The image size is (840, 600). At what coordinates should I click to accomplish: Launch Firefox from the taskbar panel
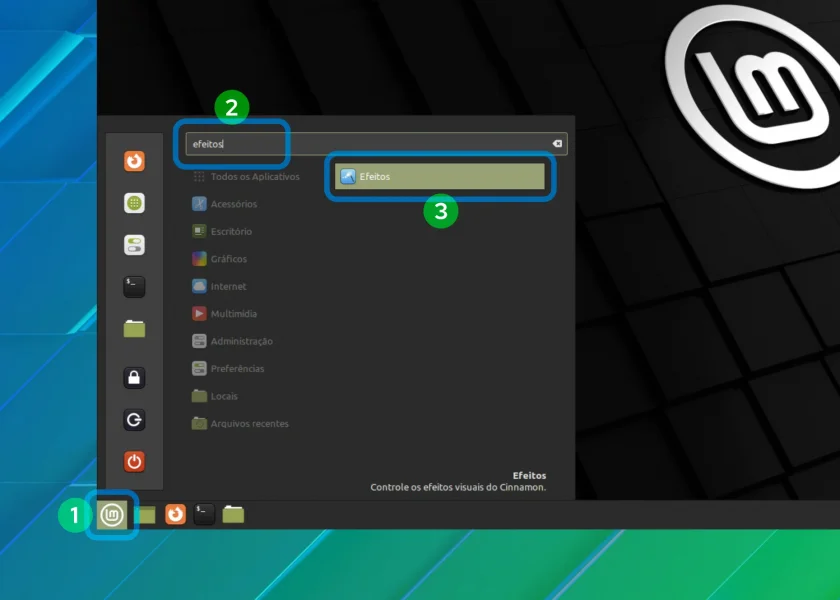pyautogui.click(x=175, y=514)
